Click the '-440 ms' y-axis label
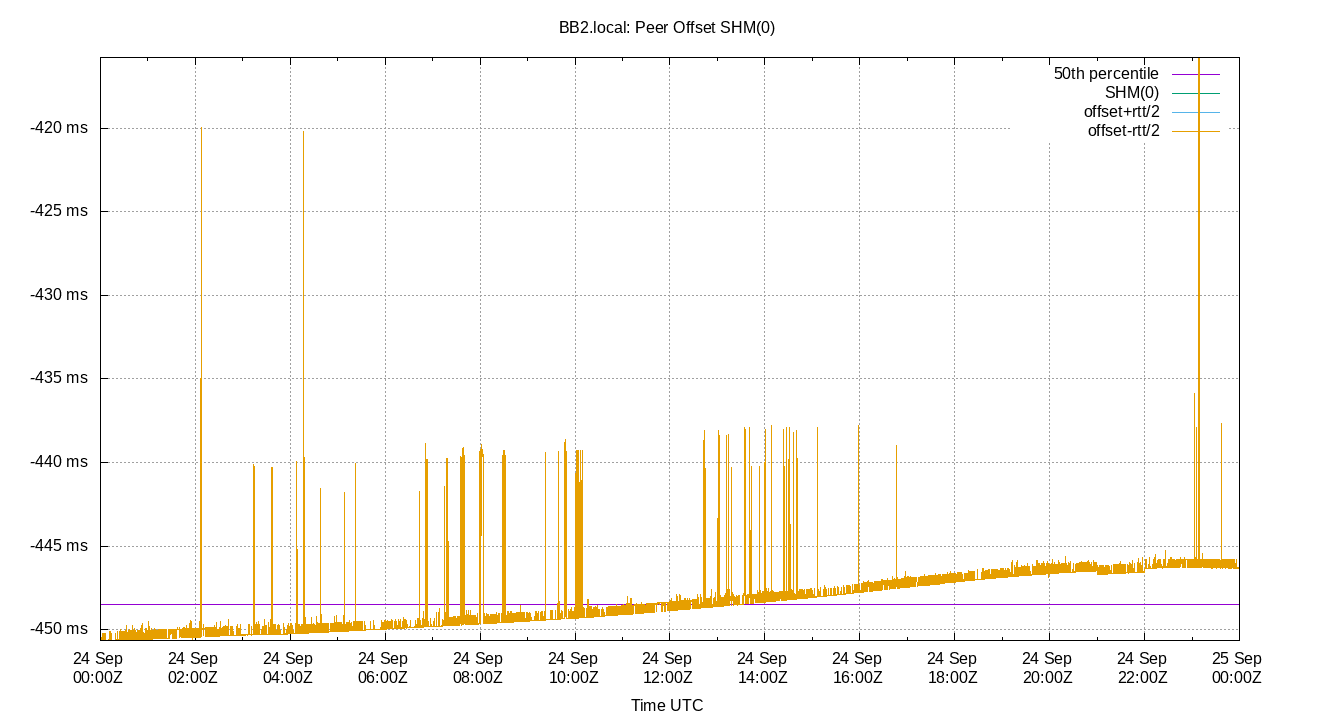1340x720 pixels. click(x=59, y=462)
